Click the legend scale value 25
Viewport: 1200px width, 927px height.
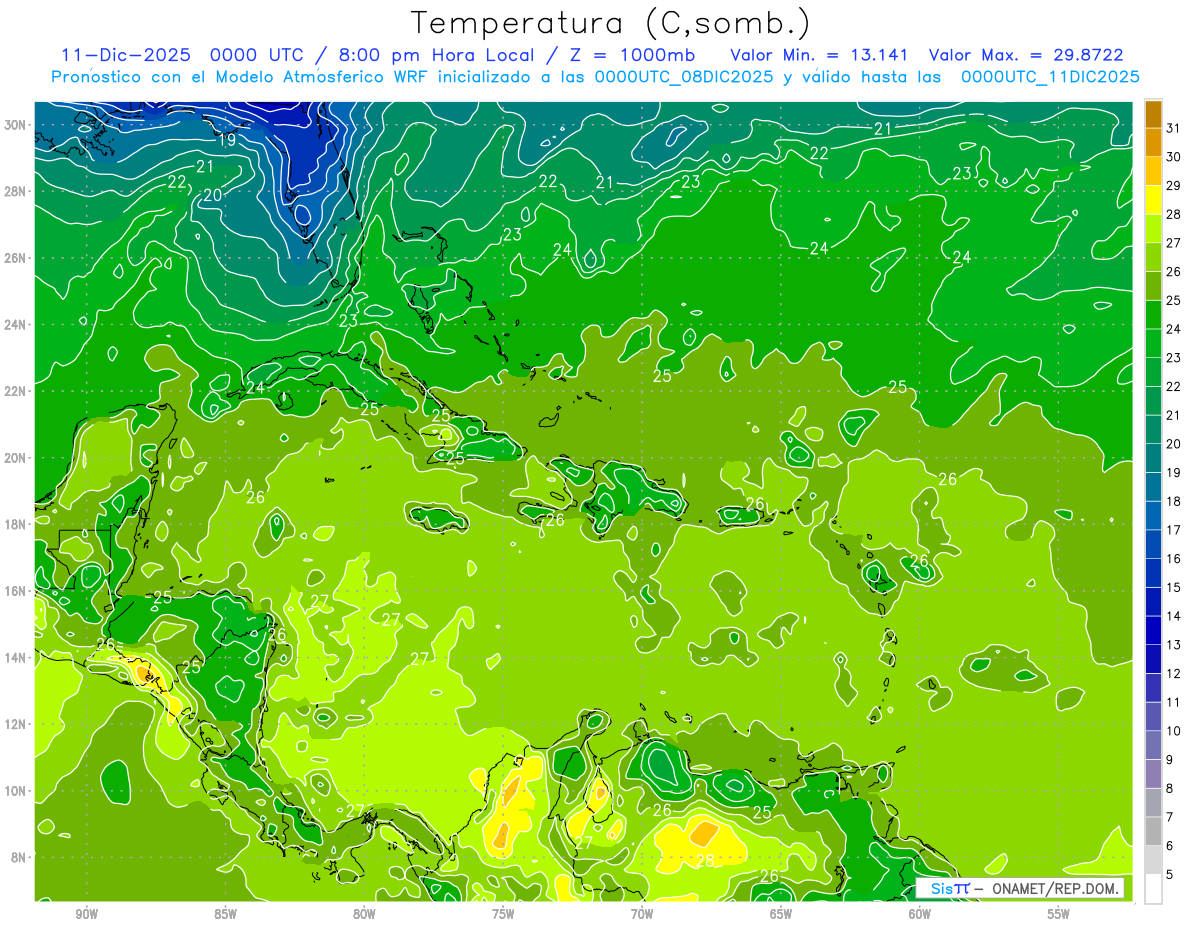point(1174,300)
